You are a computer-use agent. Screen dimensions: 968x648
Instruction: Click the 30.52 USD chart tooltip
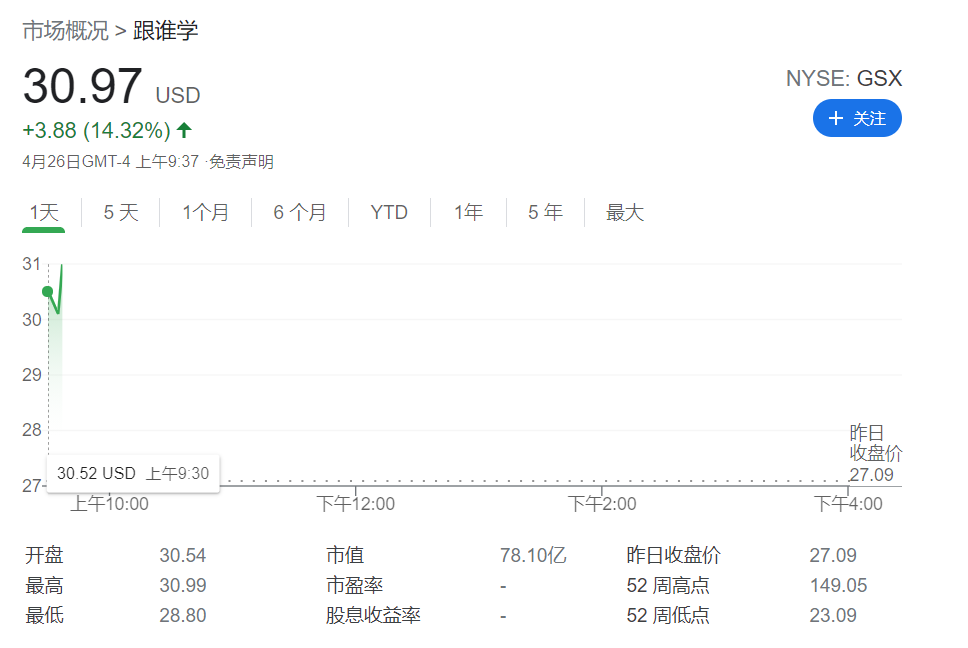133,473
